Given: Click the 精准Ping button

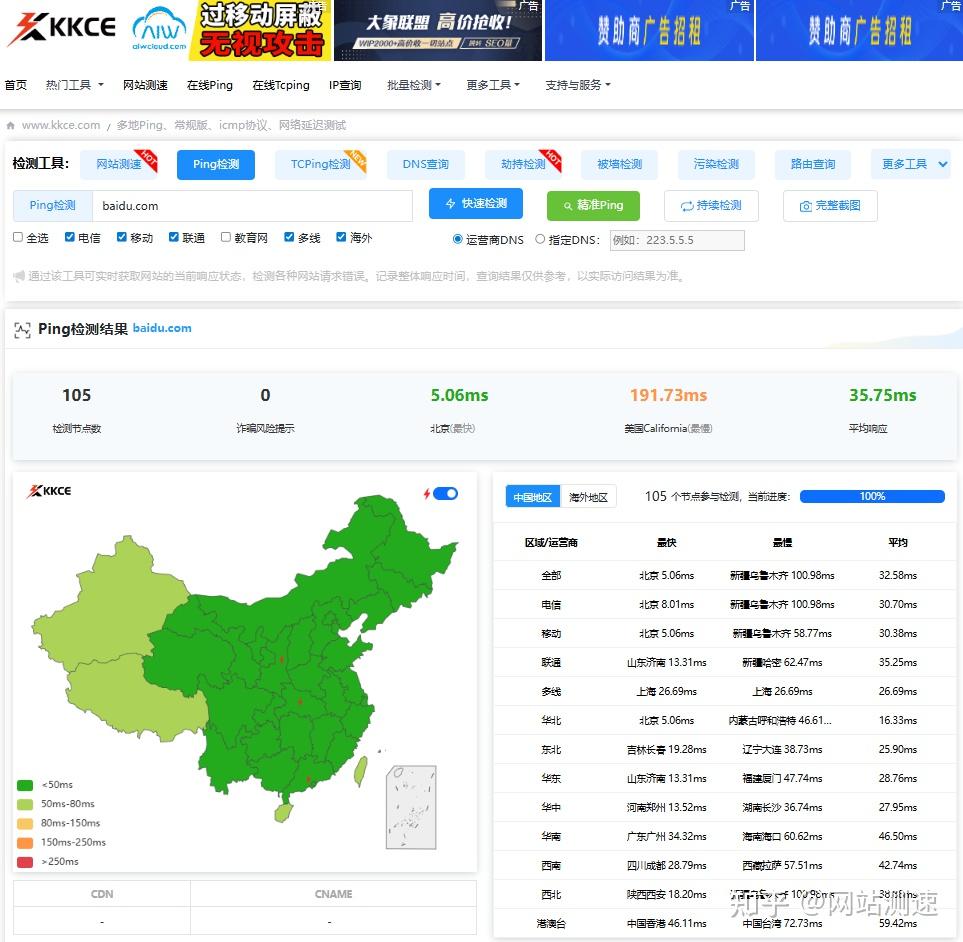Looking at the screenshot, I should point(593,204).
